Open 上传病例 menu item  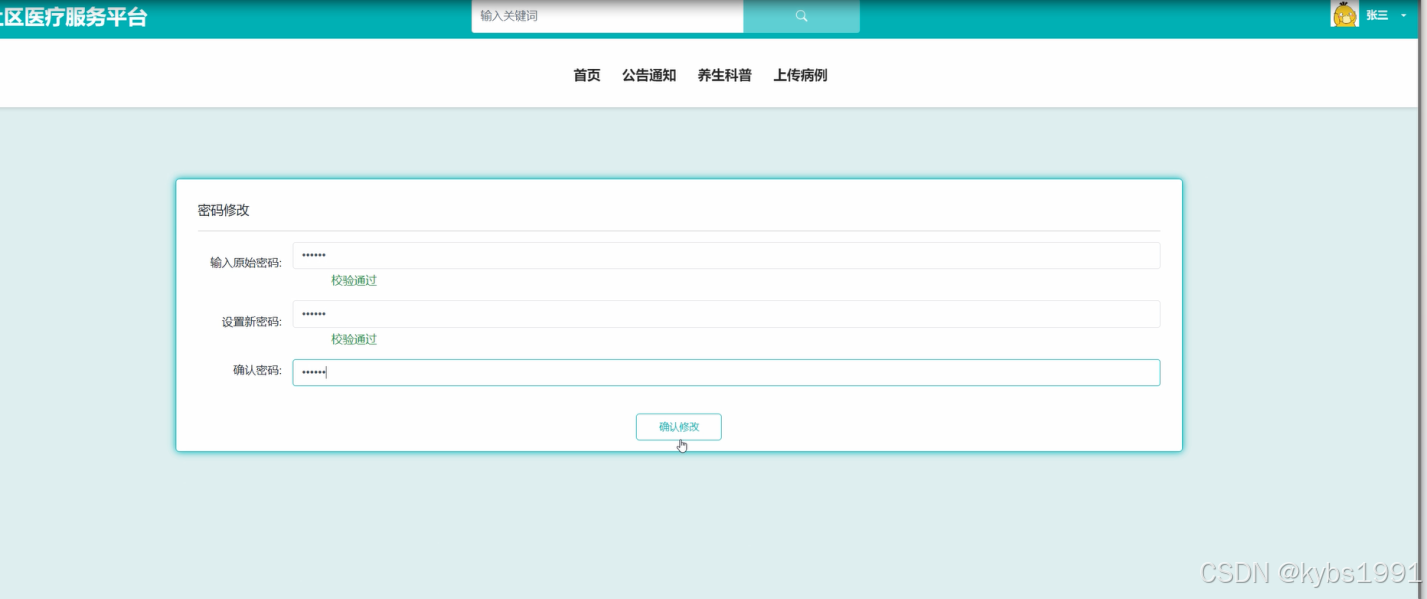pos(800,75)
